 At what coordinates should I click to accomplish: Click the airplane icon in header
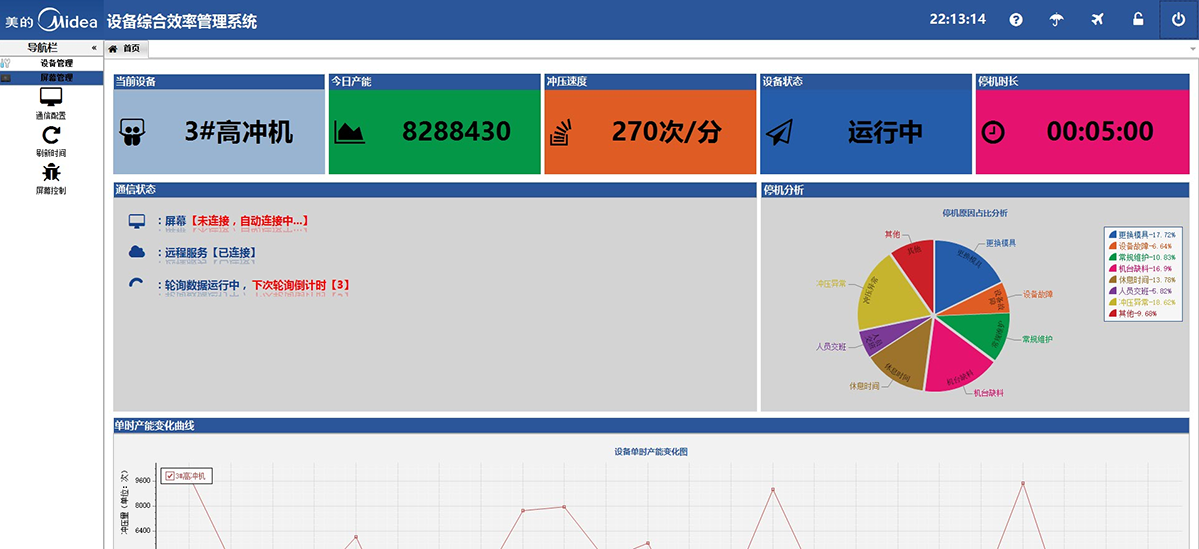(x=1097, y=20)
